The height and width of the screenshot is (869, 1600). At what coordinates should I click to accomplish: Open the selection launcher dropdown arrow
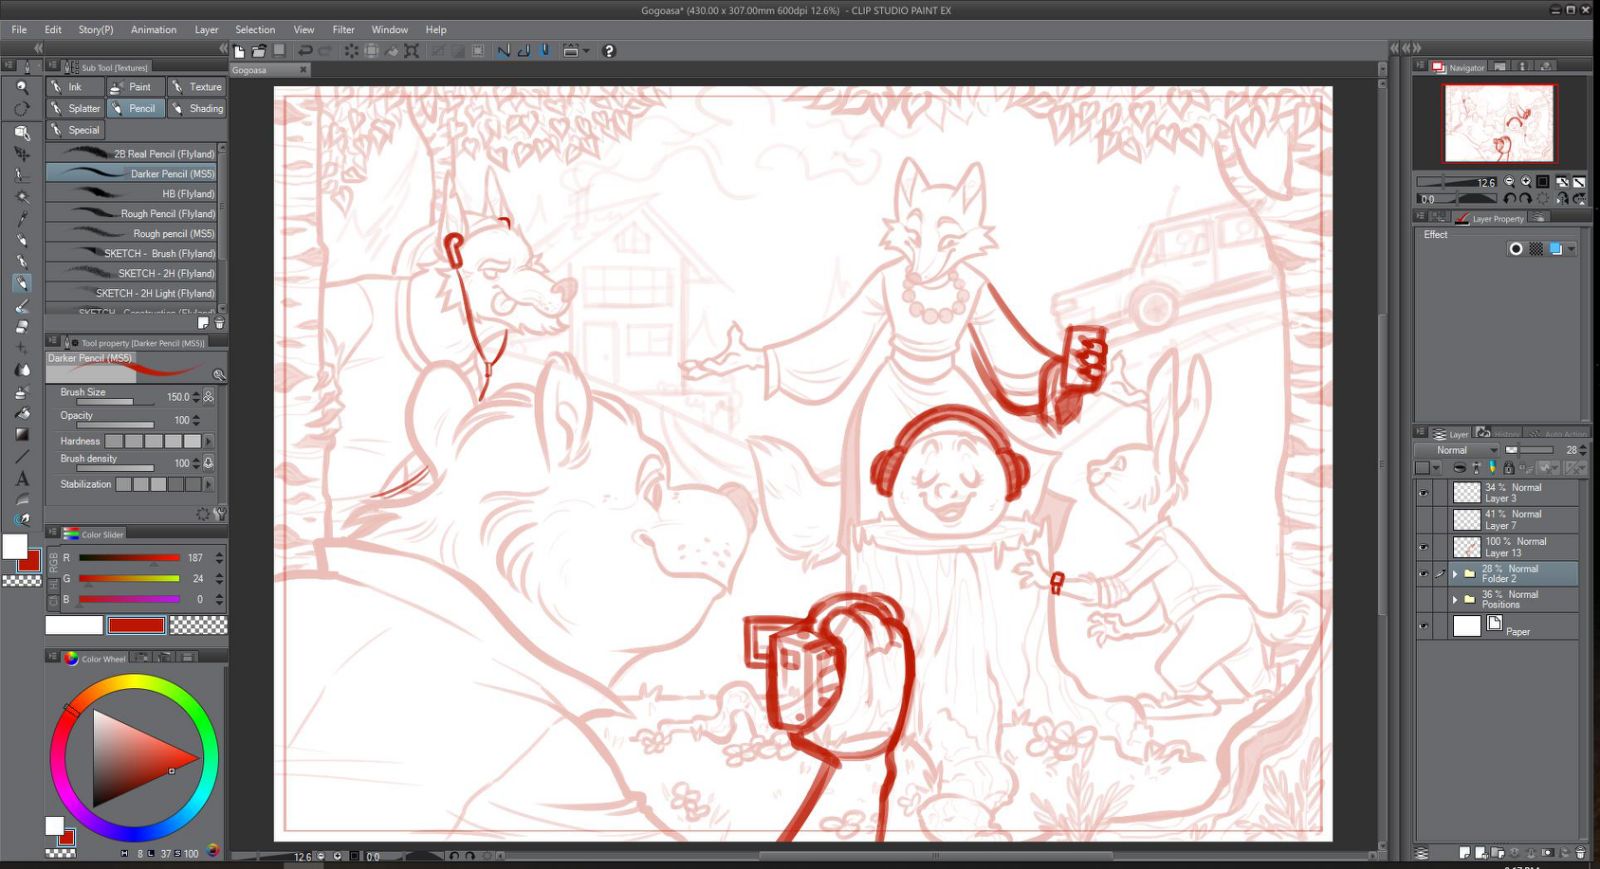(x=587, y=51)
